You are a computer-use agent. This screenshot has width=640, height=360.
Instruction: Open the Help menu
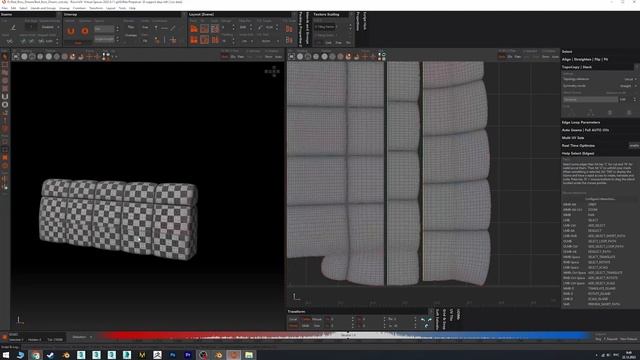pyautogui.click(x=132, y=8)
